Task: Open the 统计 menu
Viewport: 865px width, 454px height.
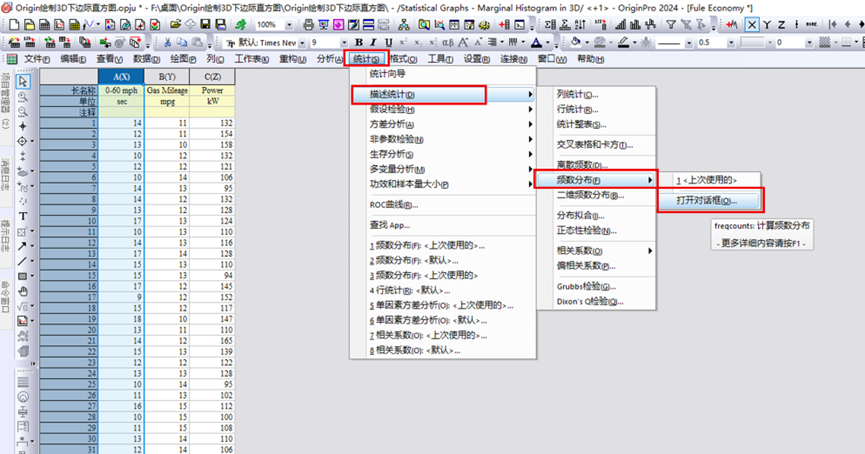Action: tap(366, 58)
